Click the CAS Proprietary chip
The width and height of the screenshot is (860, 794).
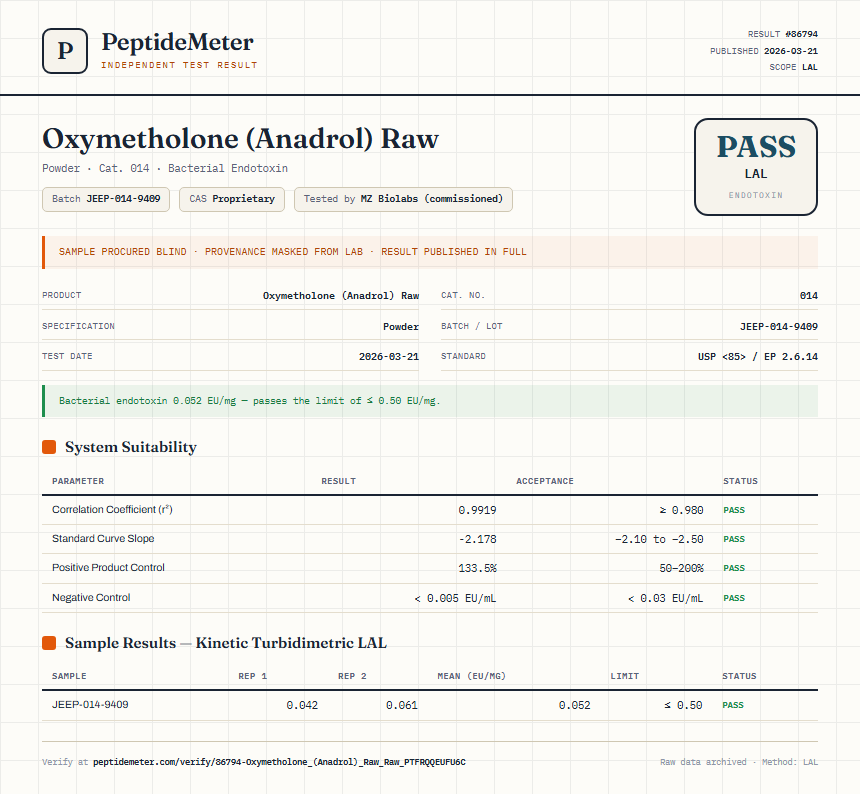tap(231, 199)
